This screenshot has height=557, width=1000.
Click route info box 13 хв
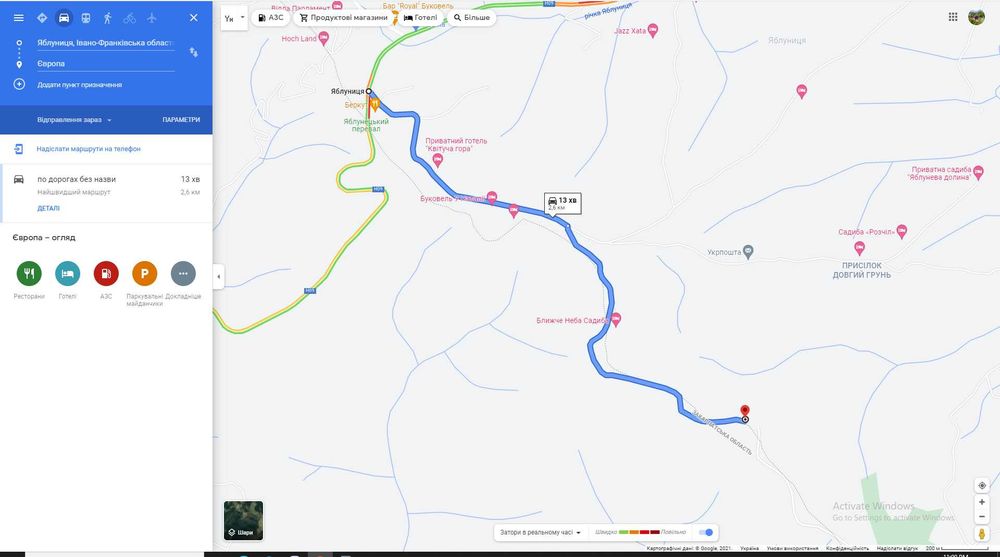[x=562, y=203]
